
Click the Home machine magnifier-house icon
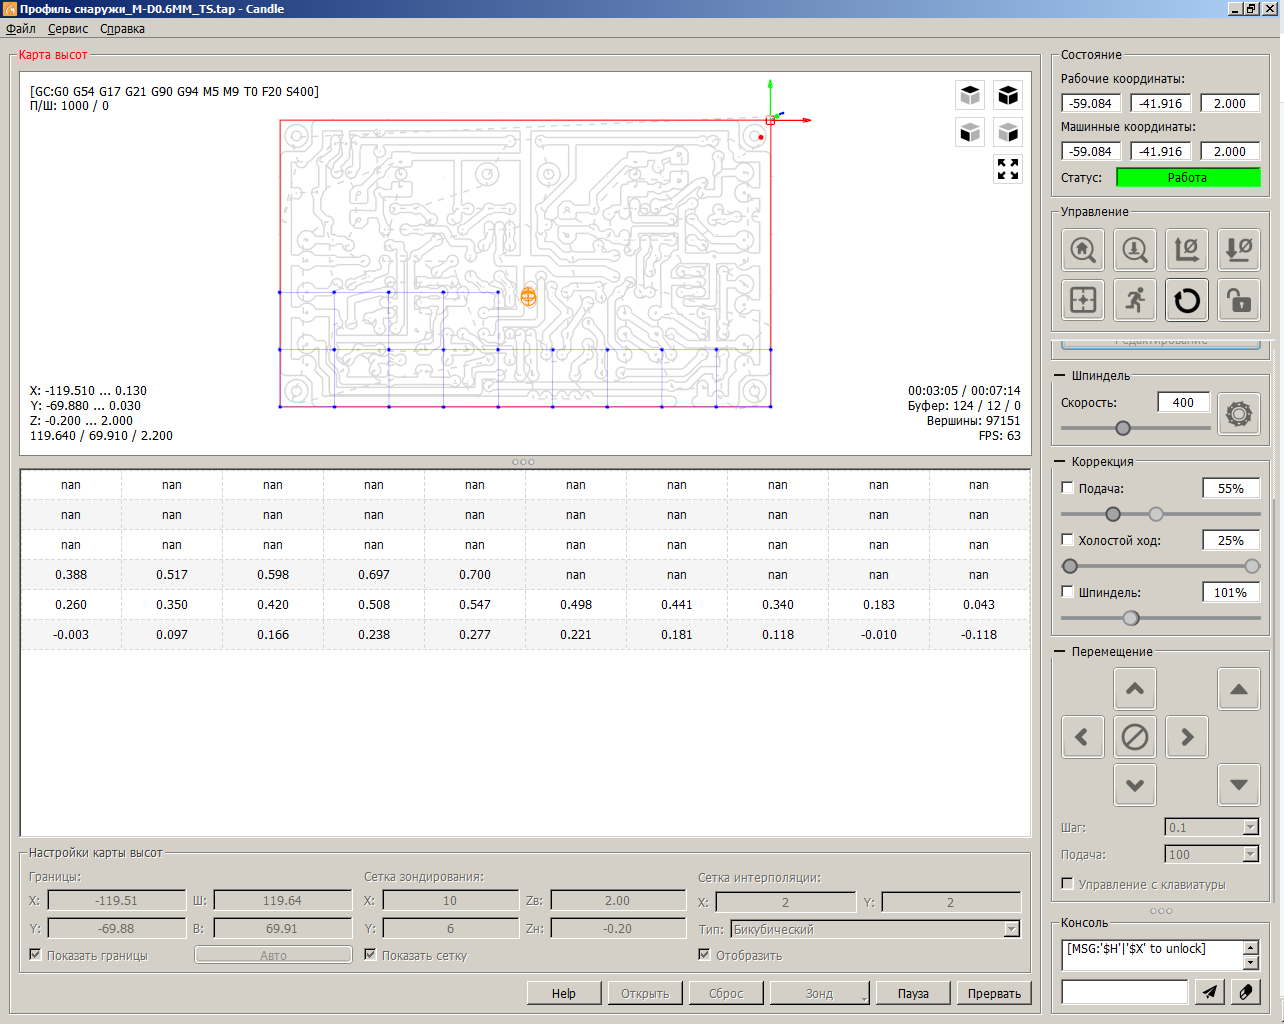[1083, 250]
